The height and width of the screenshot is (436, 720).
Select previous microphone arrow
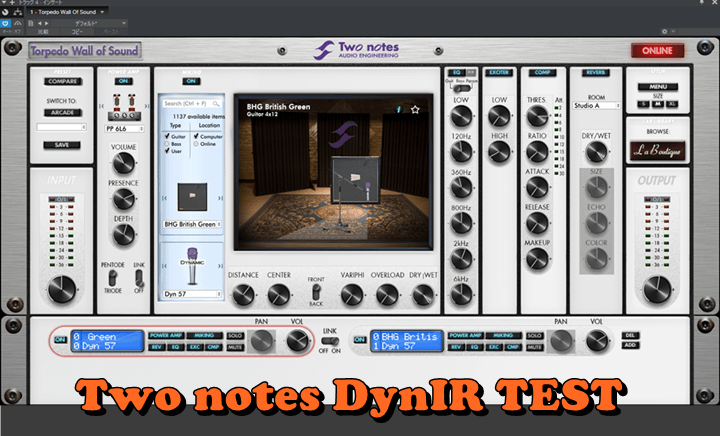[x=164, y=266]
